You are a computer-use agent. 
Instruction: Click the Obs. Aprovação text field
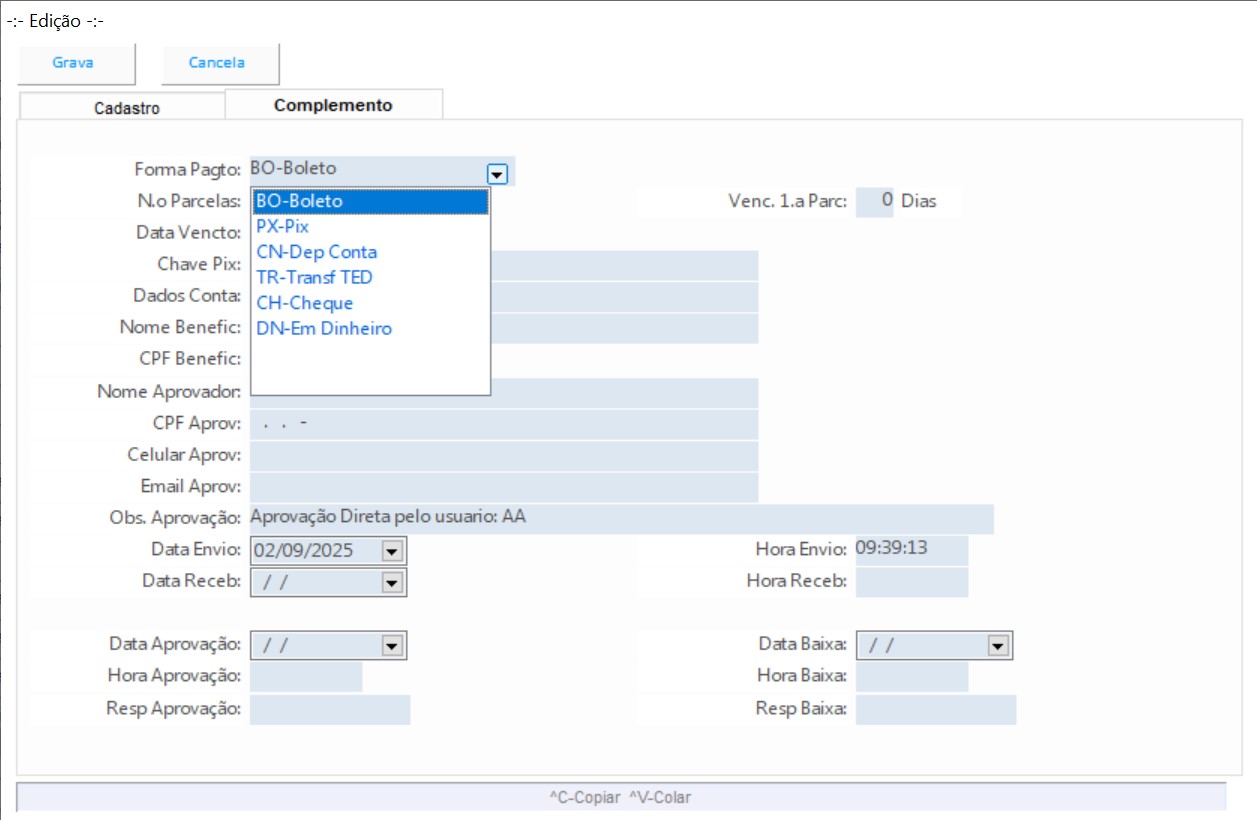pos(620,518)
